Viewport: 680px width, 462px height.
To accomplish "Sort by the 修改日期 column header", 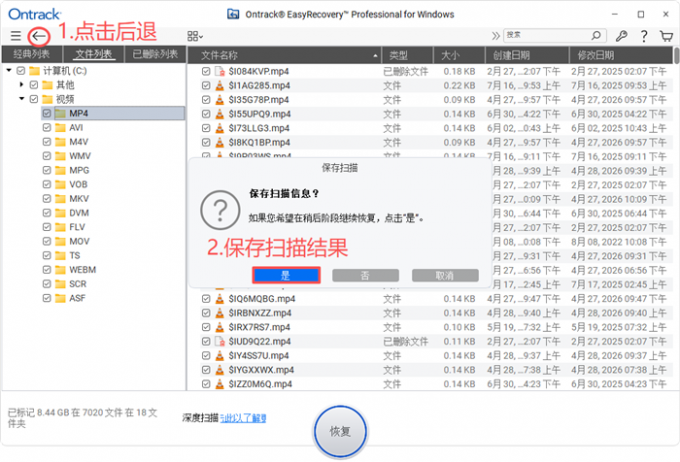I will tap(621, 55).
